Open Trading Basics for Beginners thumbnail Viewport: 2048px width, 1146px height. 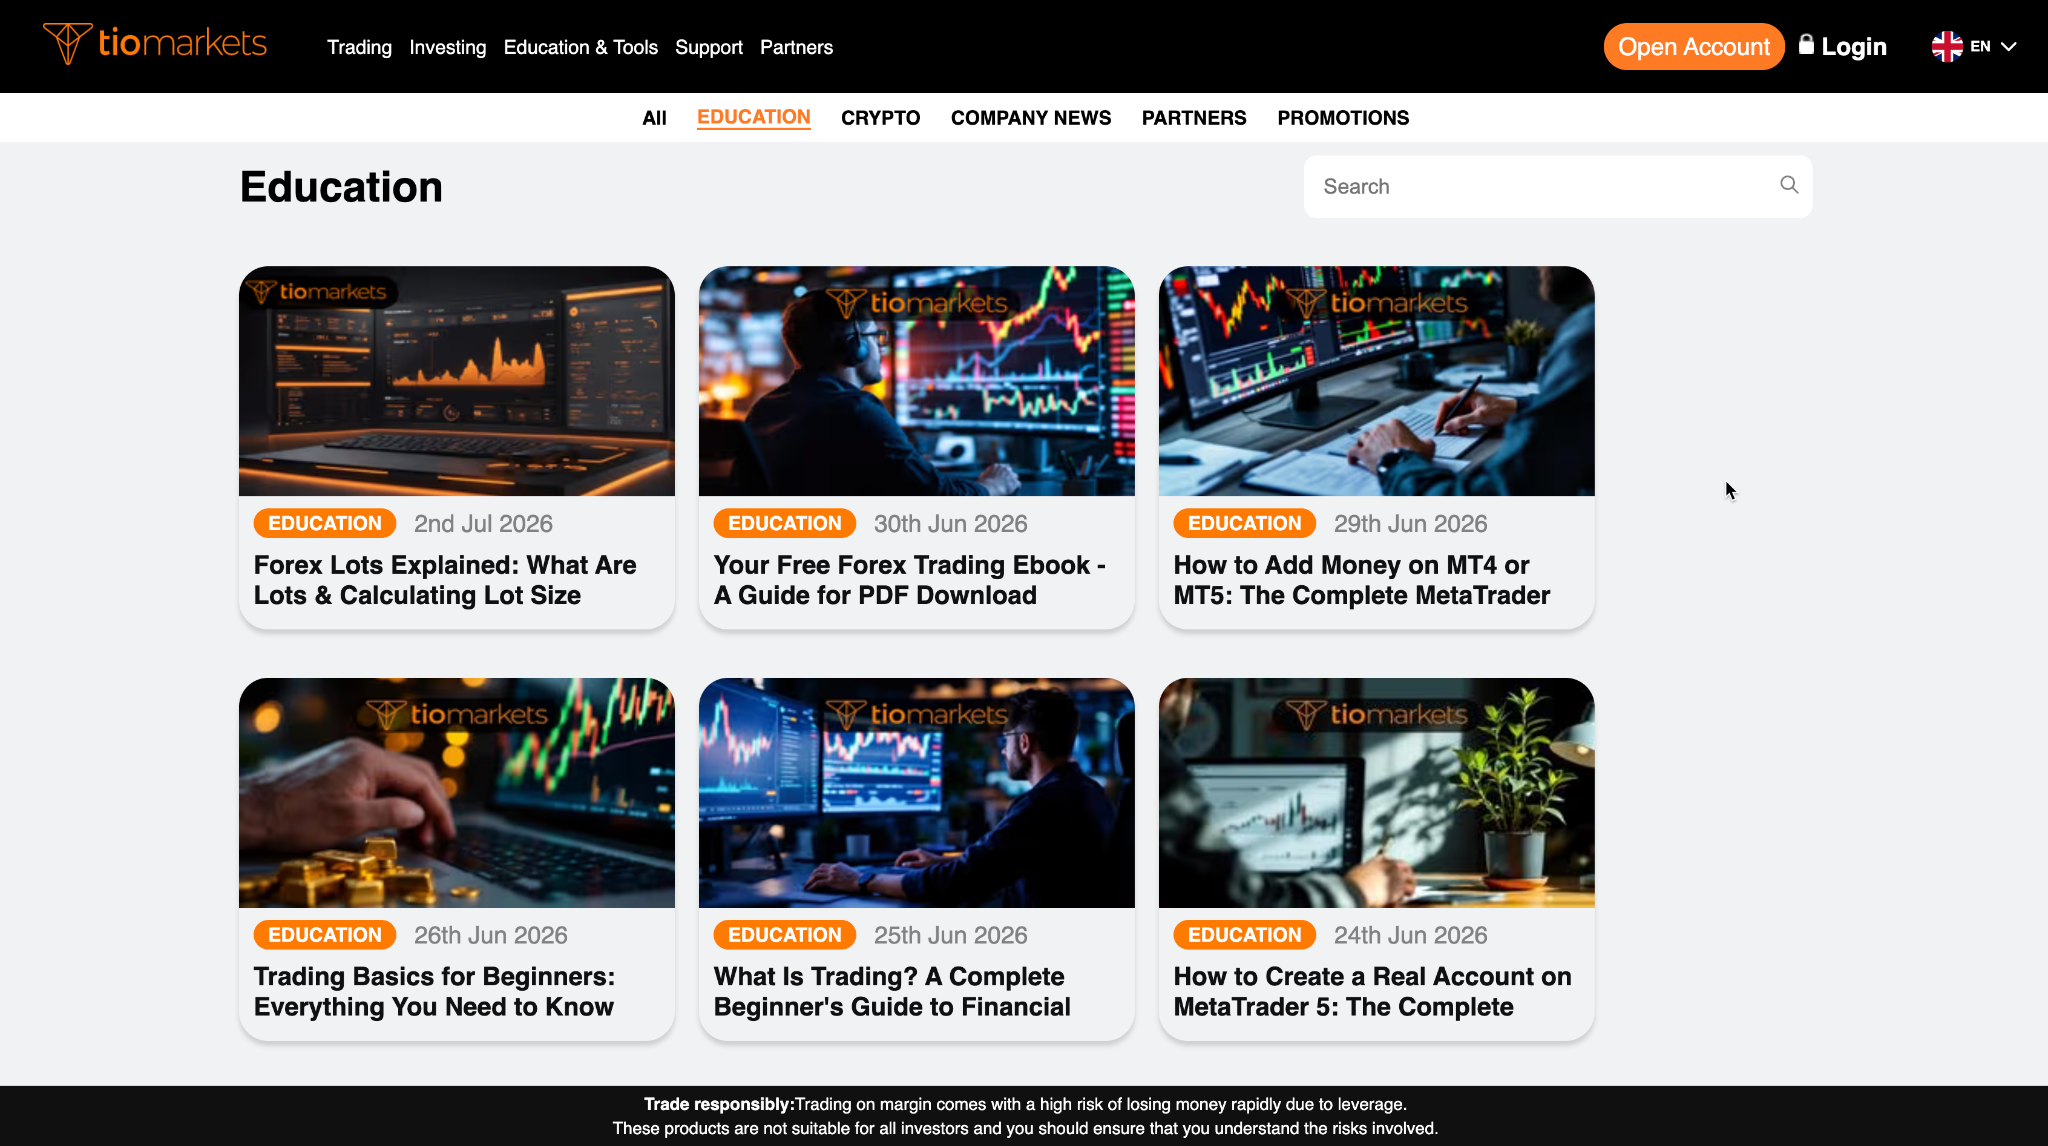point(456,793)
